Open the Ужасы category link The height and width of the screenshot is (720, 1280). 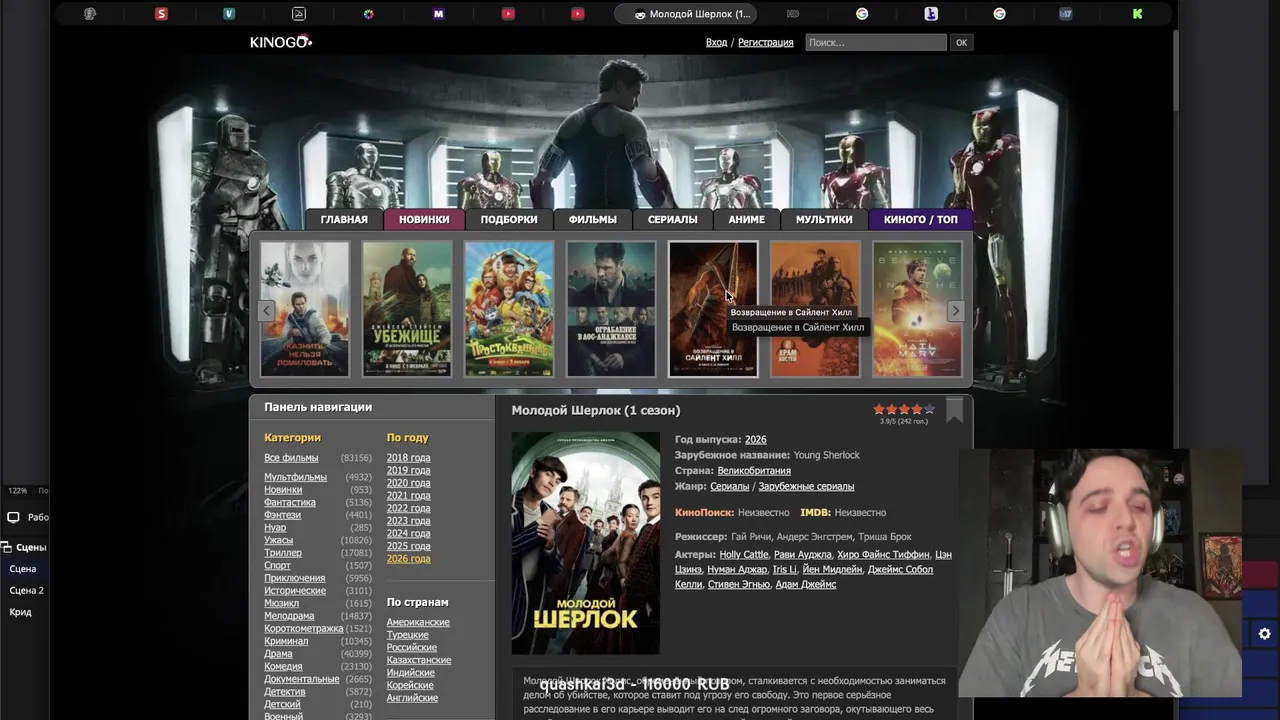tap(278, 540)
